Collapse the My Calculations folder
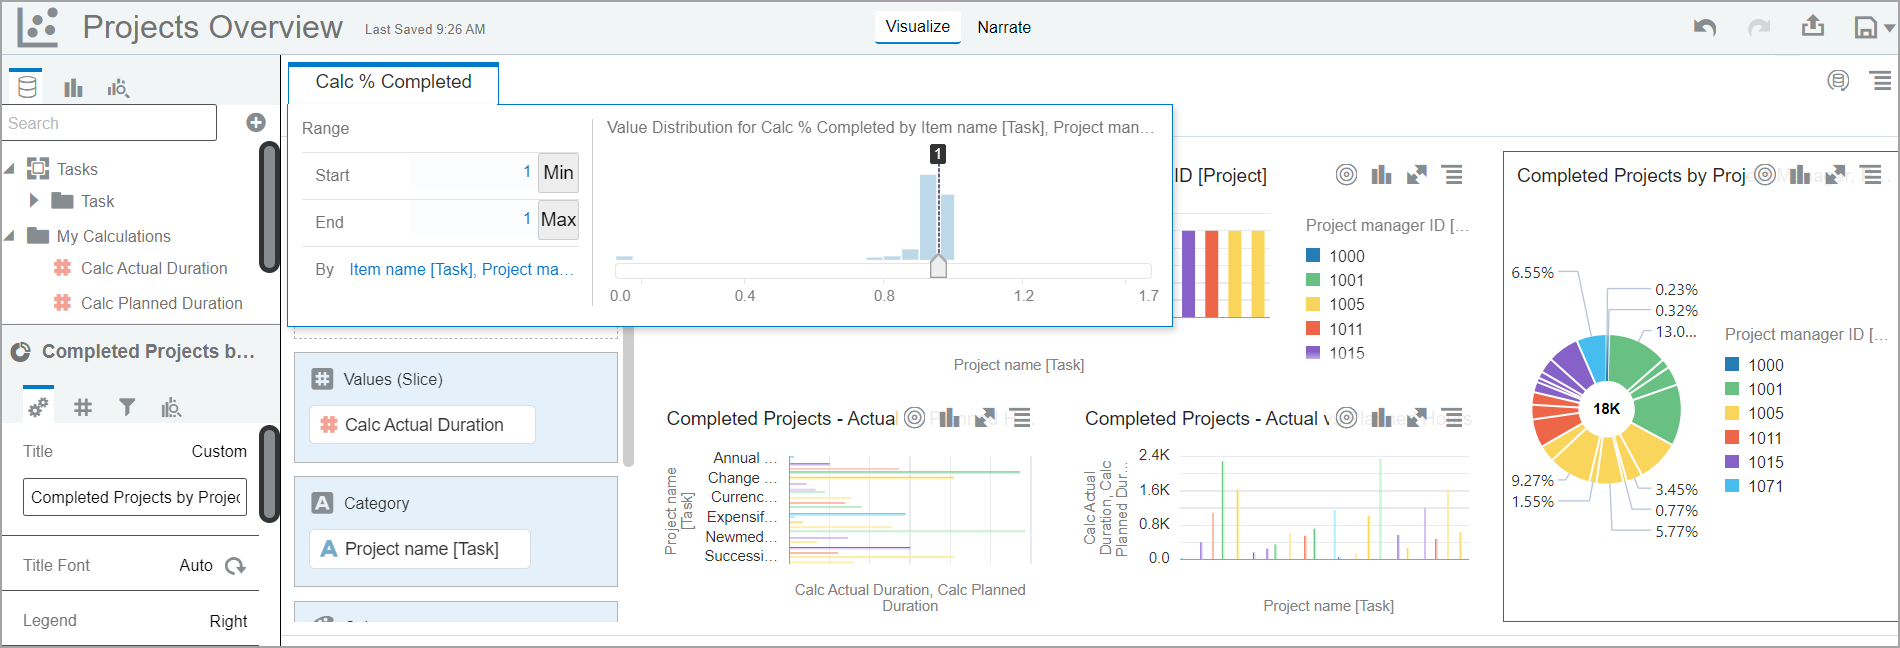1900x648 pixels. (x=9, y=236)
